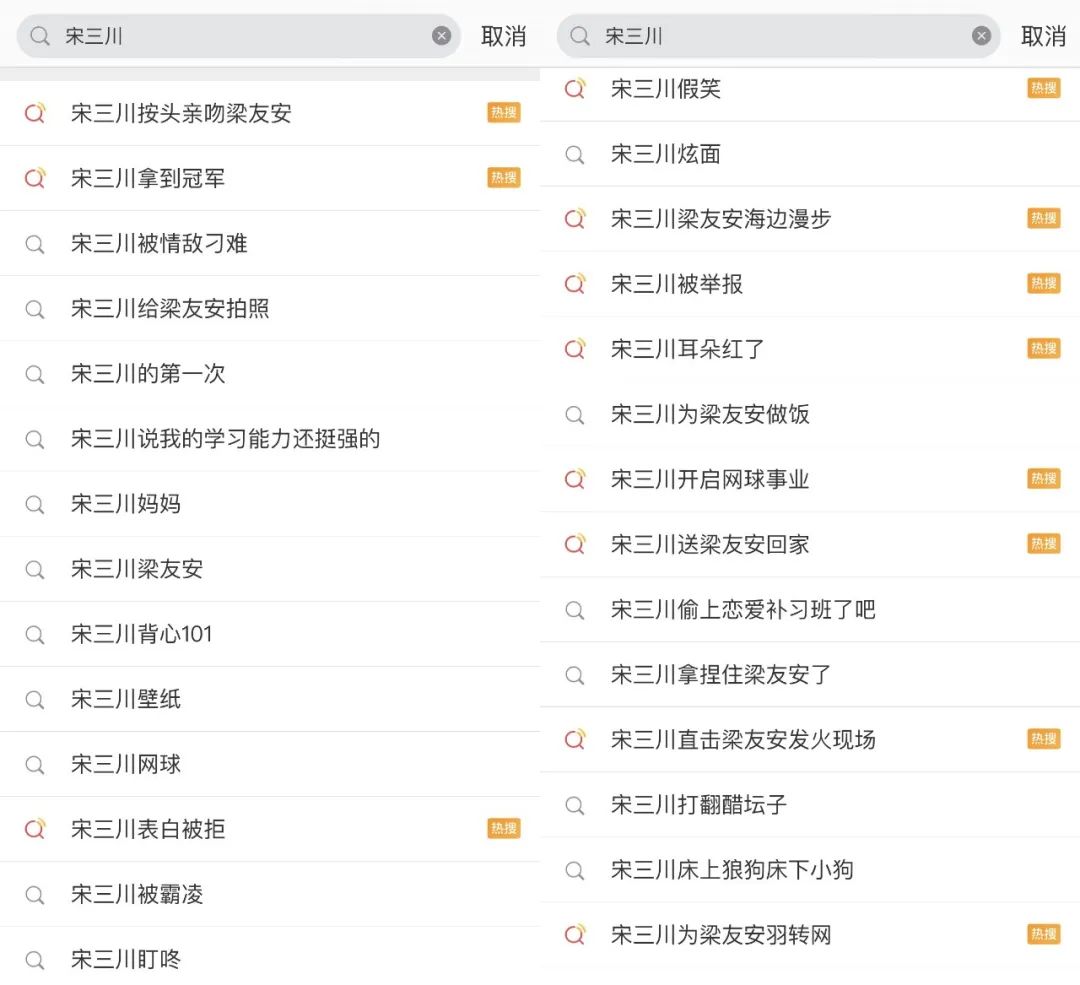Select suggestion 宋三川说我的学习能力还挺强的
The height and width of the screenshot is (985, 1080).
tap(225, 439)
